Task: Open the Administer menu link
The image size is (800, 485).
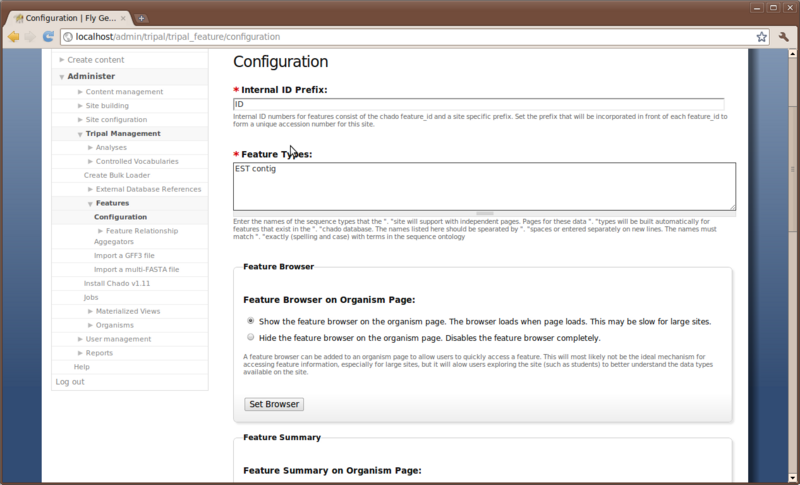Action: [x=91, y=76]
